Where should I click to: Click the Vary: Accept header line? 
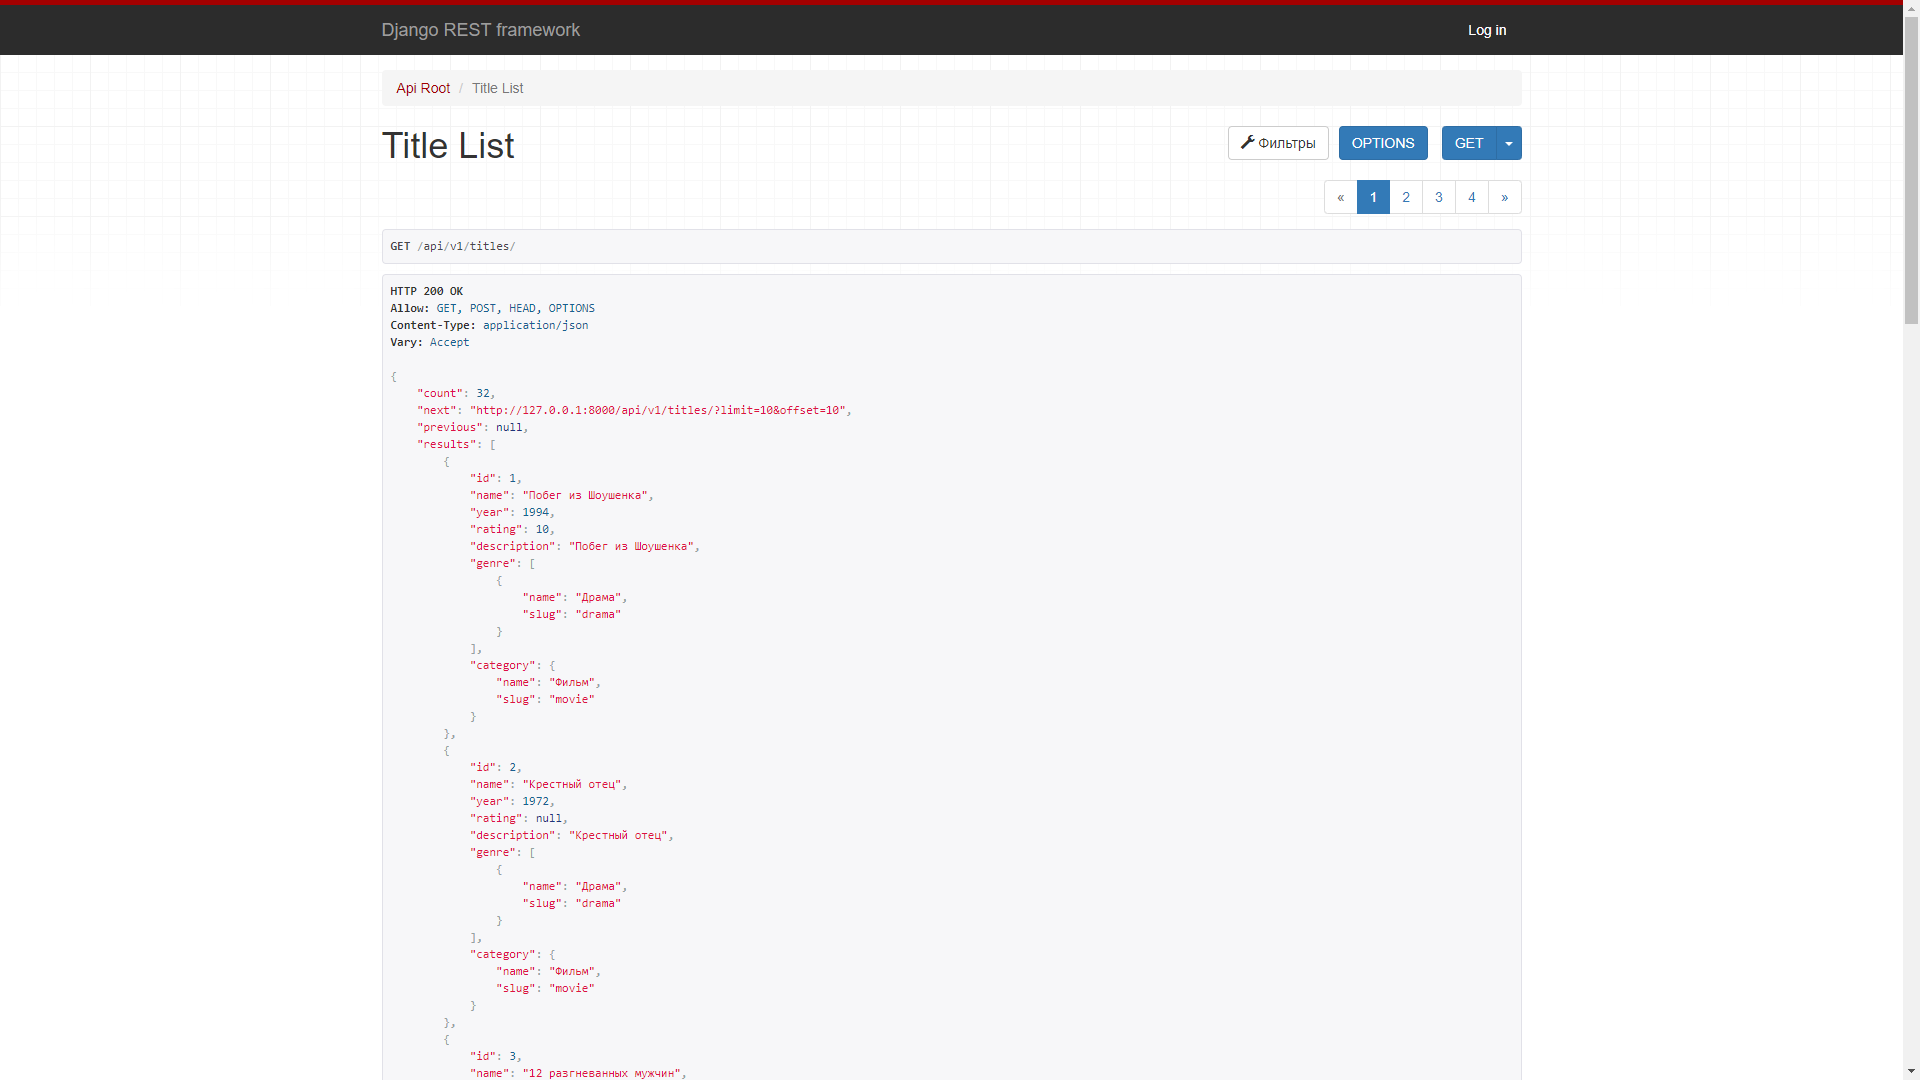[x=429, y=342]
